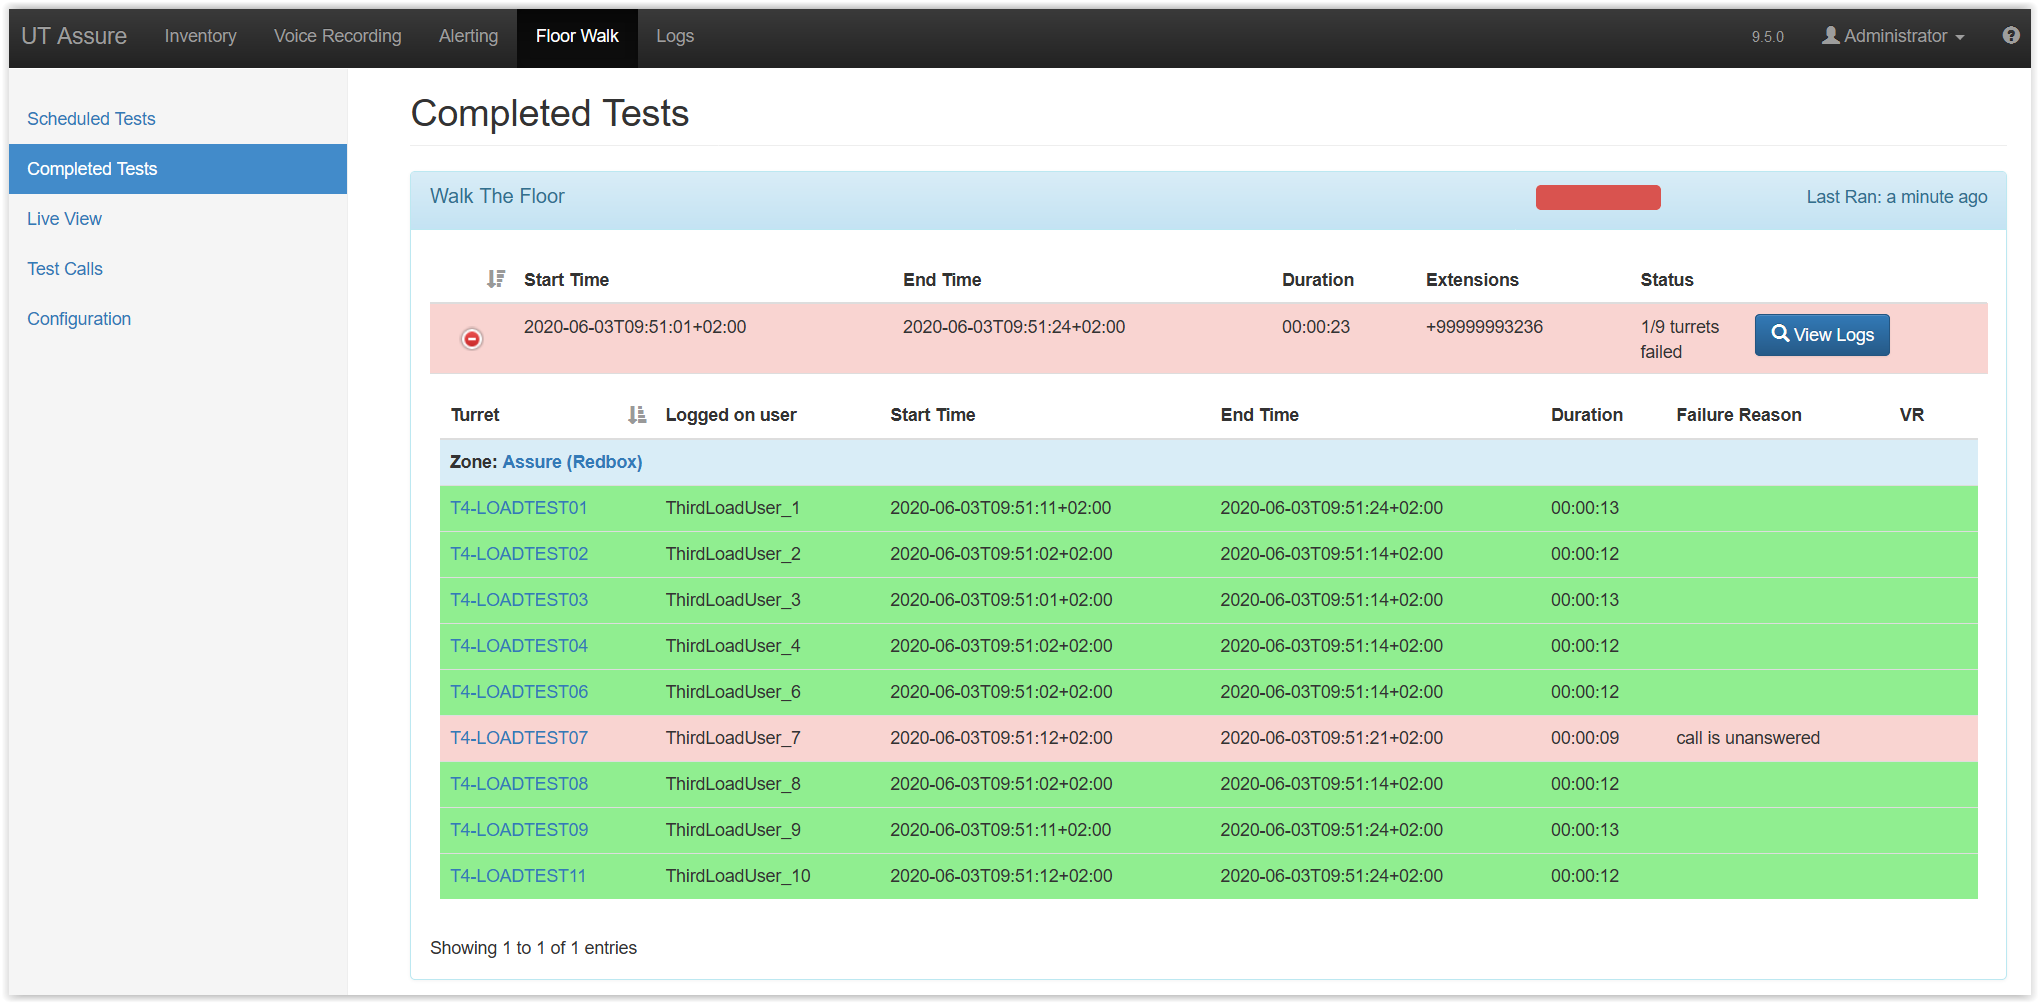Go to Test Calls page
This screenshot has width=2039, height=1003.
(65, 269)
